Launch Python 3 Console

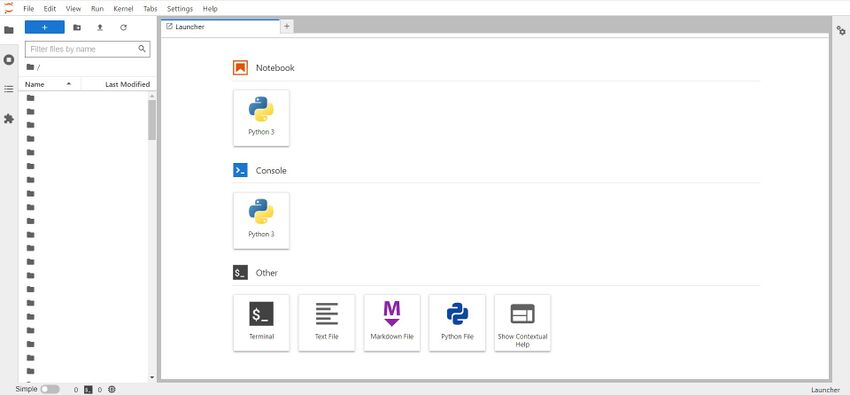point(261,221)
